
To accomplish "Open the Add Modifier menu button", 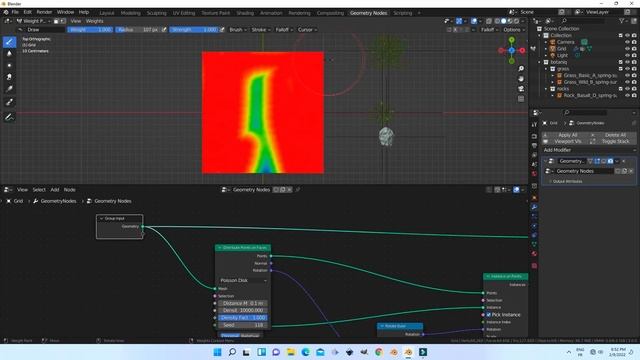I will click(589, 150).
